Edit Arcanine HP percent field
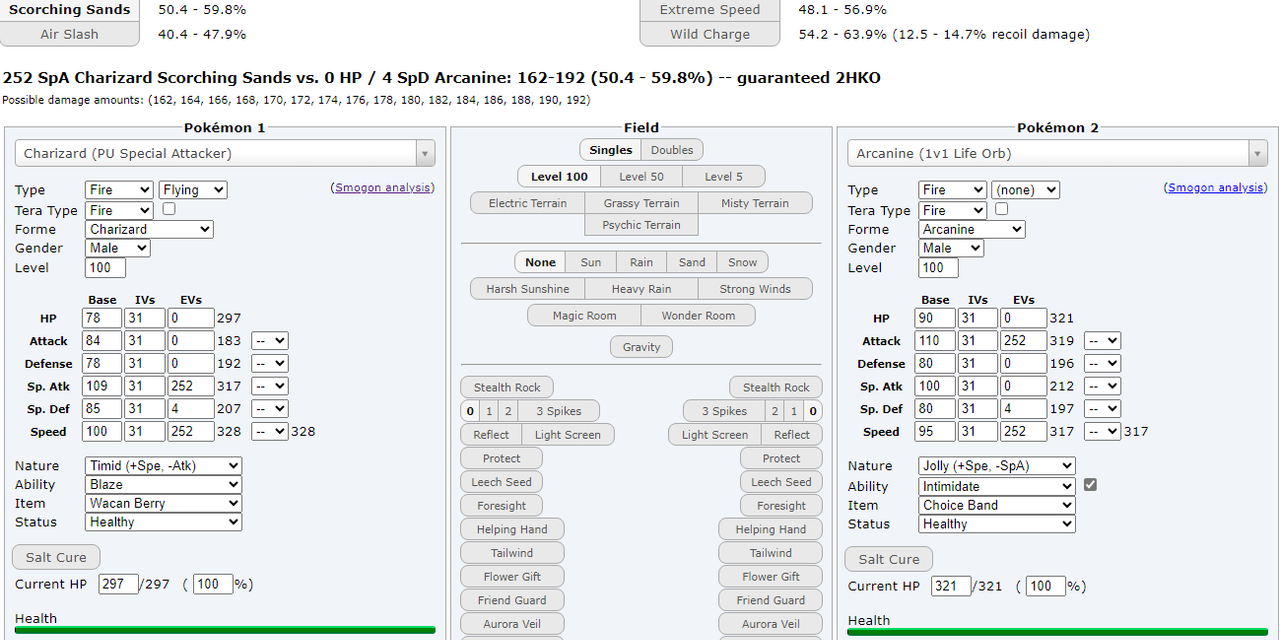Image resolution: width=1280 pixels, height=640 pixels. (1046, 586)
